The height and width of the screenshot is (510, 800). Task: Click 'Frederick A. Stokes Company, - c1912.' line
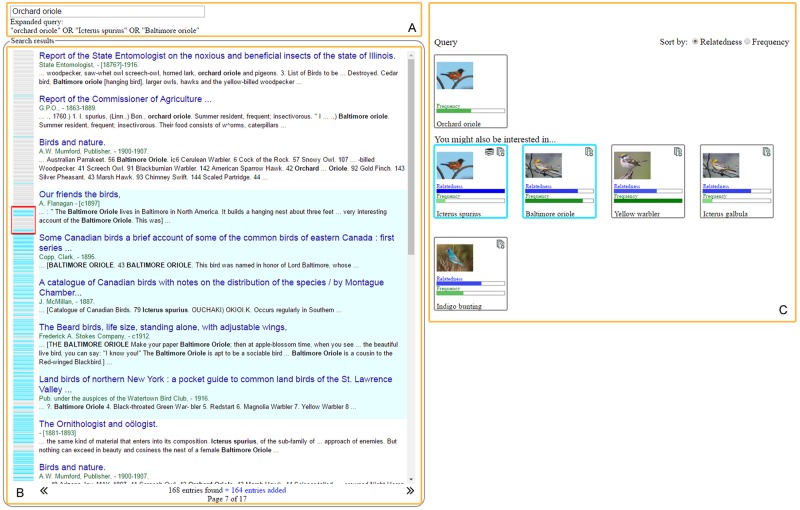94,336
